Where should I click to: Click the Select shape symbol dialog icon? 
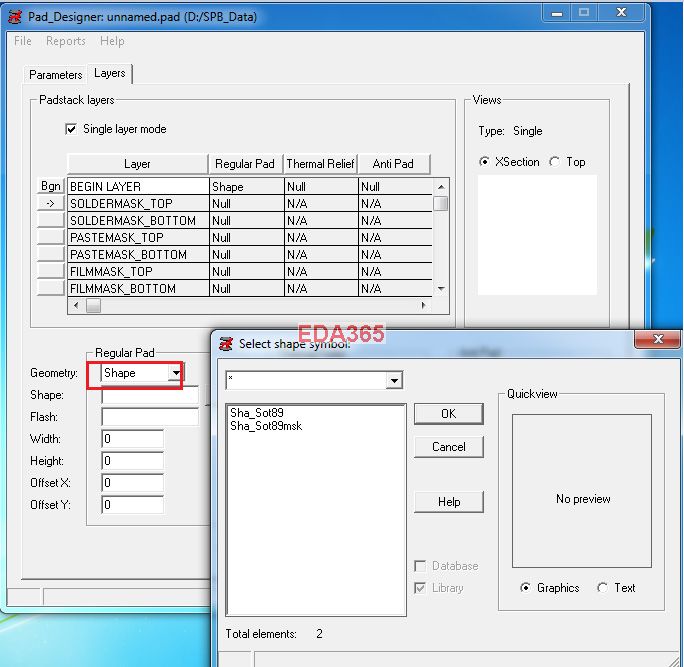(x=226, y=344)
